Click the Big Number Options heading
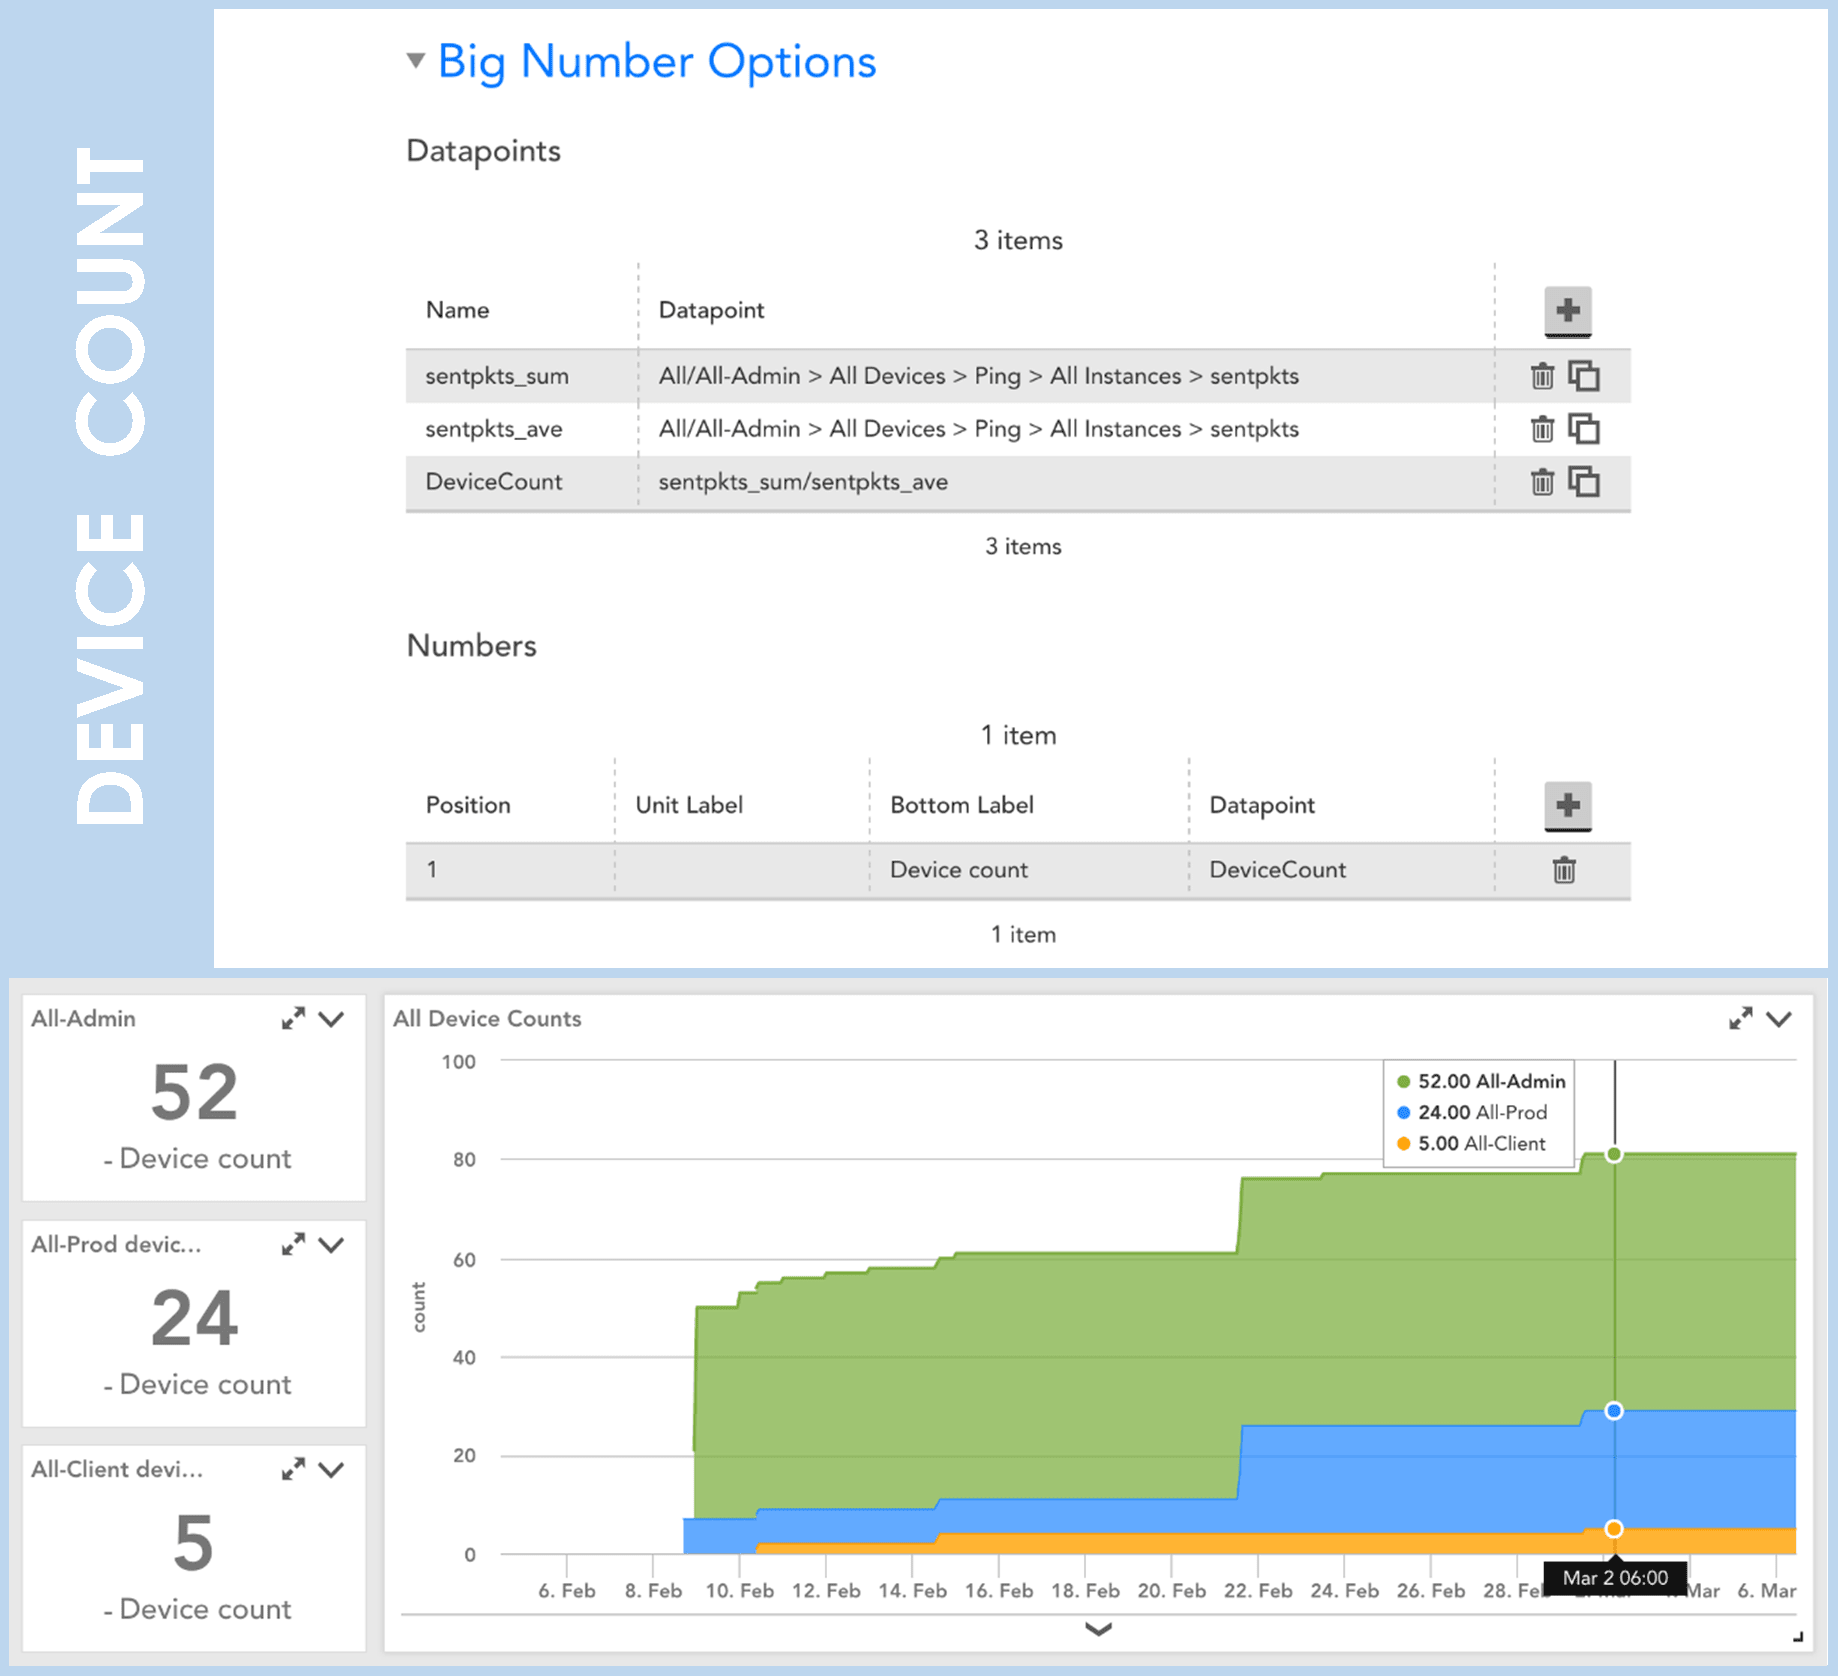The image size is (1838, 1676). (657, 62)
